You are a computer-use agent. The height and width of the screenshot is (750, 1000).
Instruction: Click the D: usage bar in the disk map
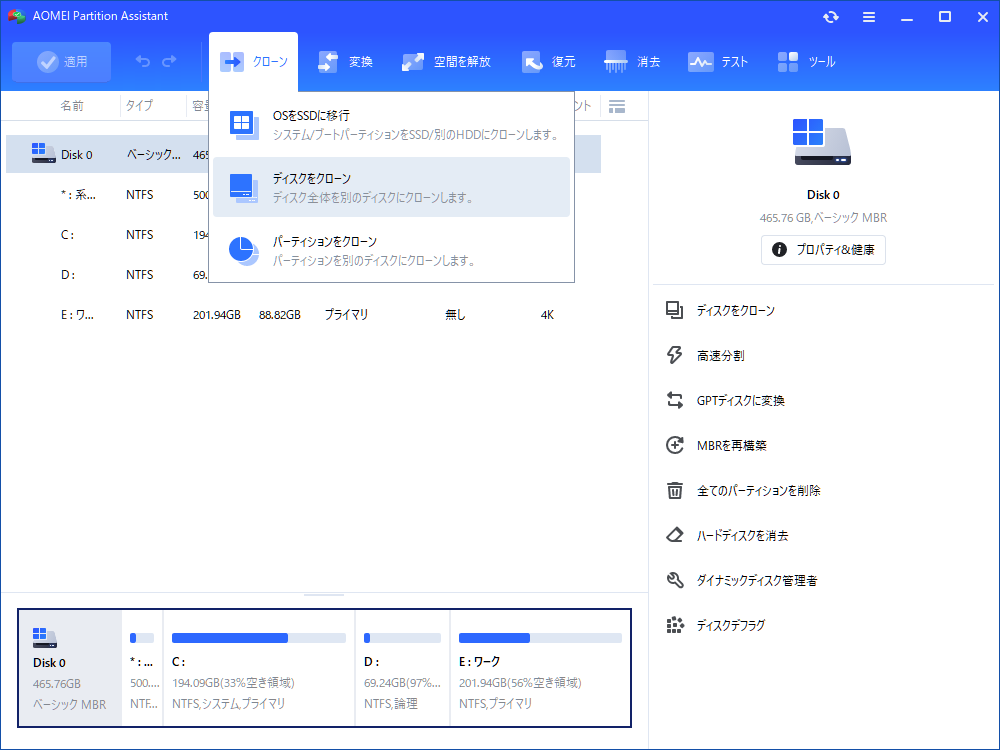(402, 638)
